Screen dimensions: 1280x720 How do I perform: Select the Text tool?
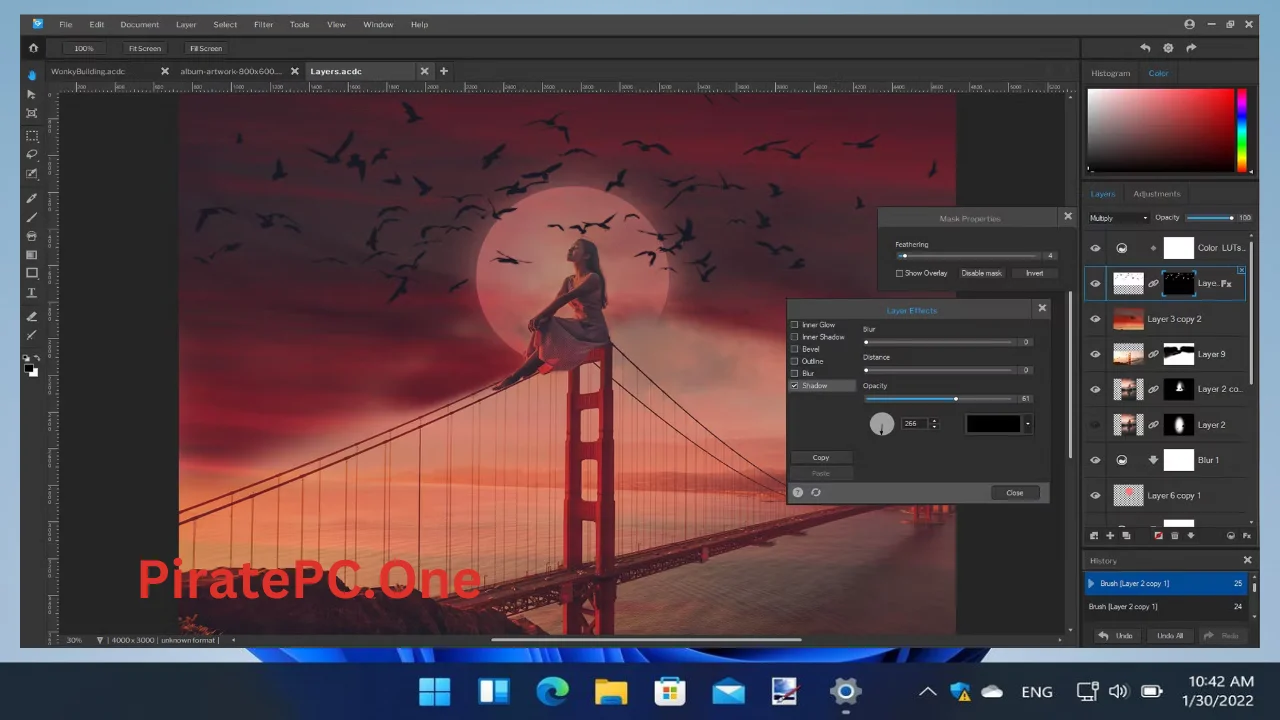tap(32, 293)
